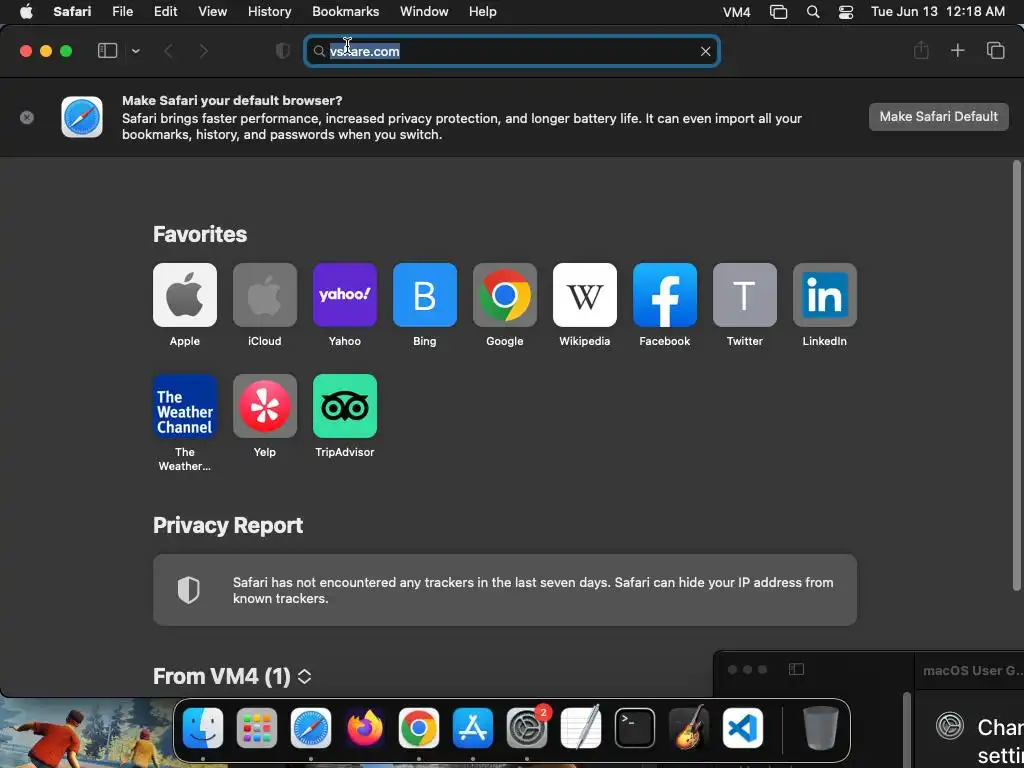Click the Safari compass icon in banner
The height and width of the screenshot is (768, 1024).
click(x=82, y=118)
